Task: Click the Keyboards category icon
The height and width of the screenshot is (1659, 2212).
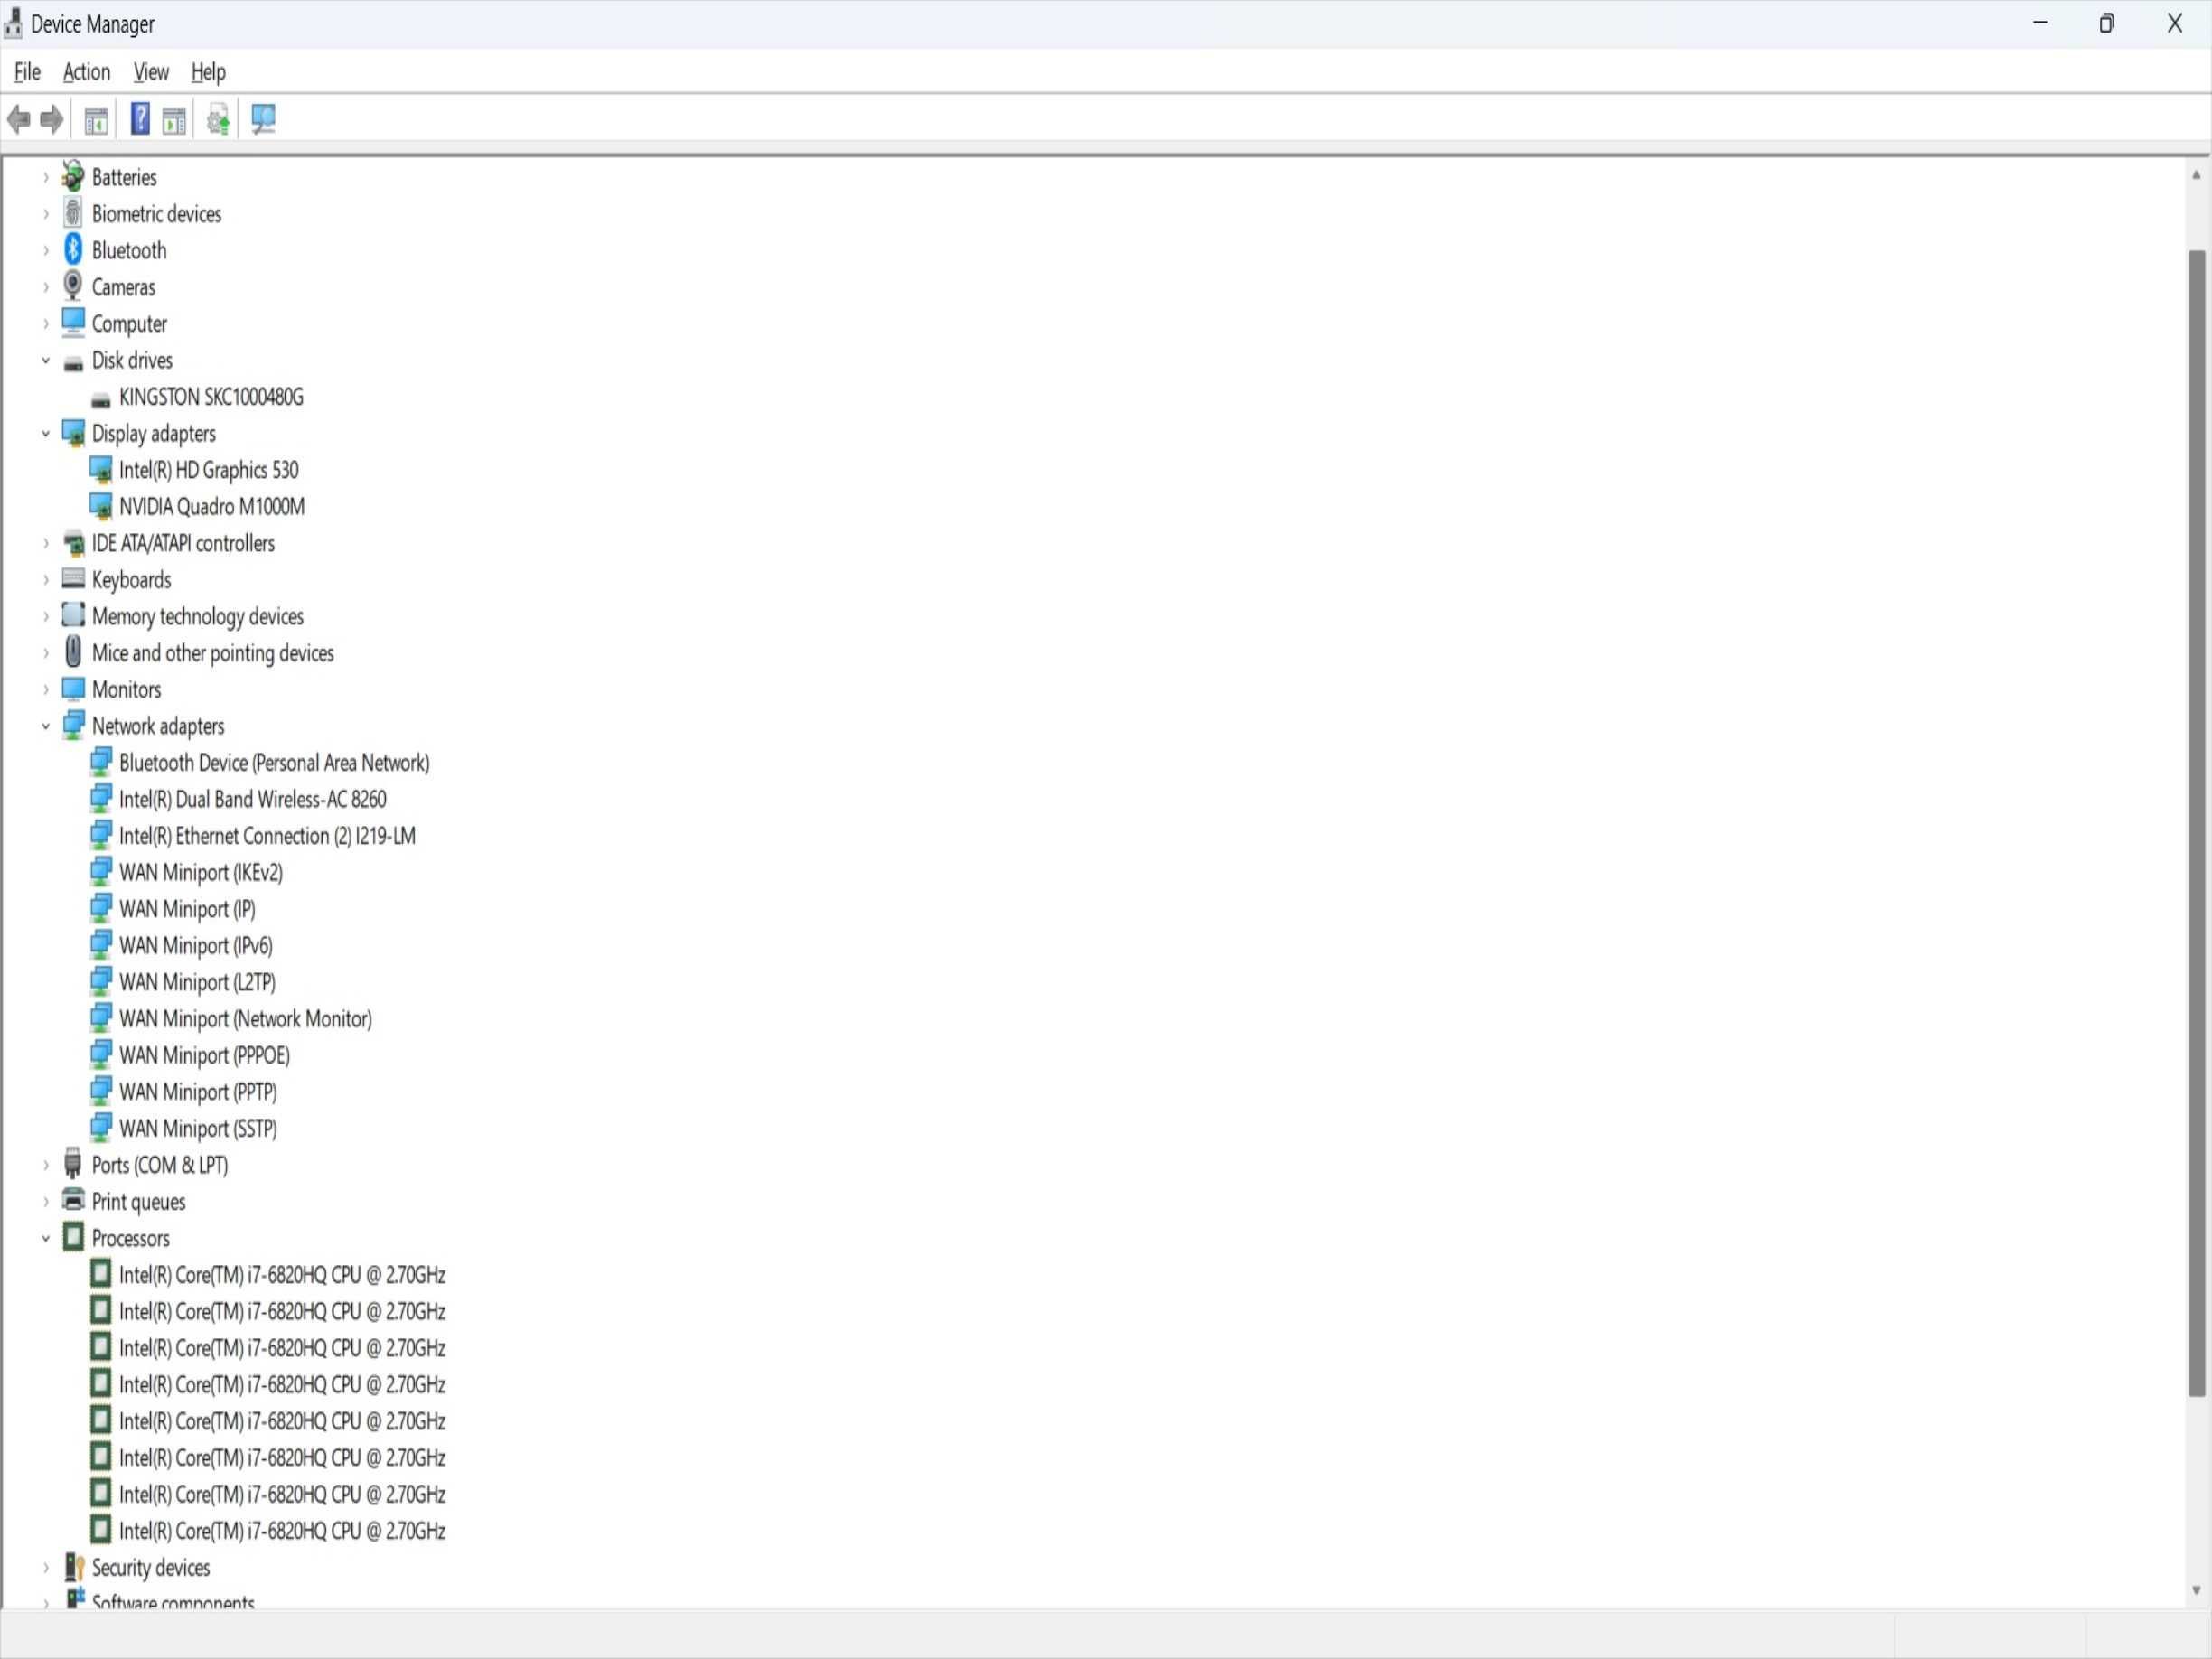Action: click(73, 578)
